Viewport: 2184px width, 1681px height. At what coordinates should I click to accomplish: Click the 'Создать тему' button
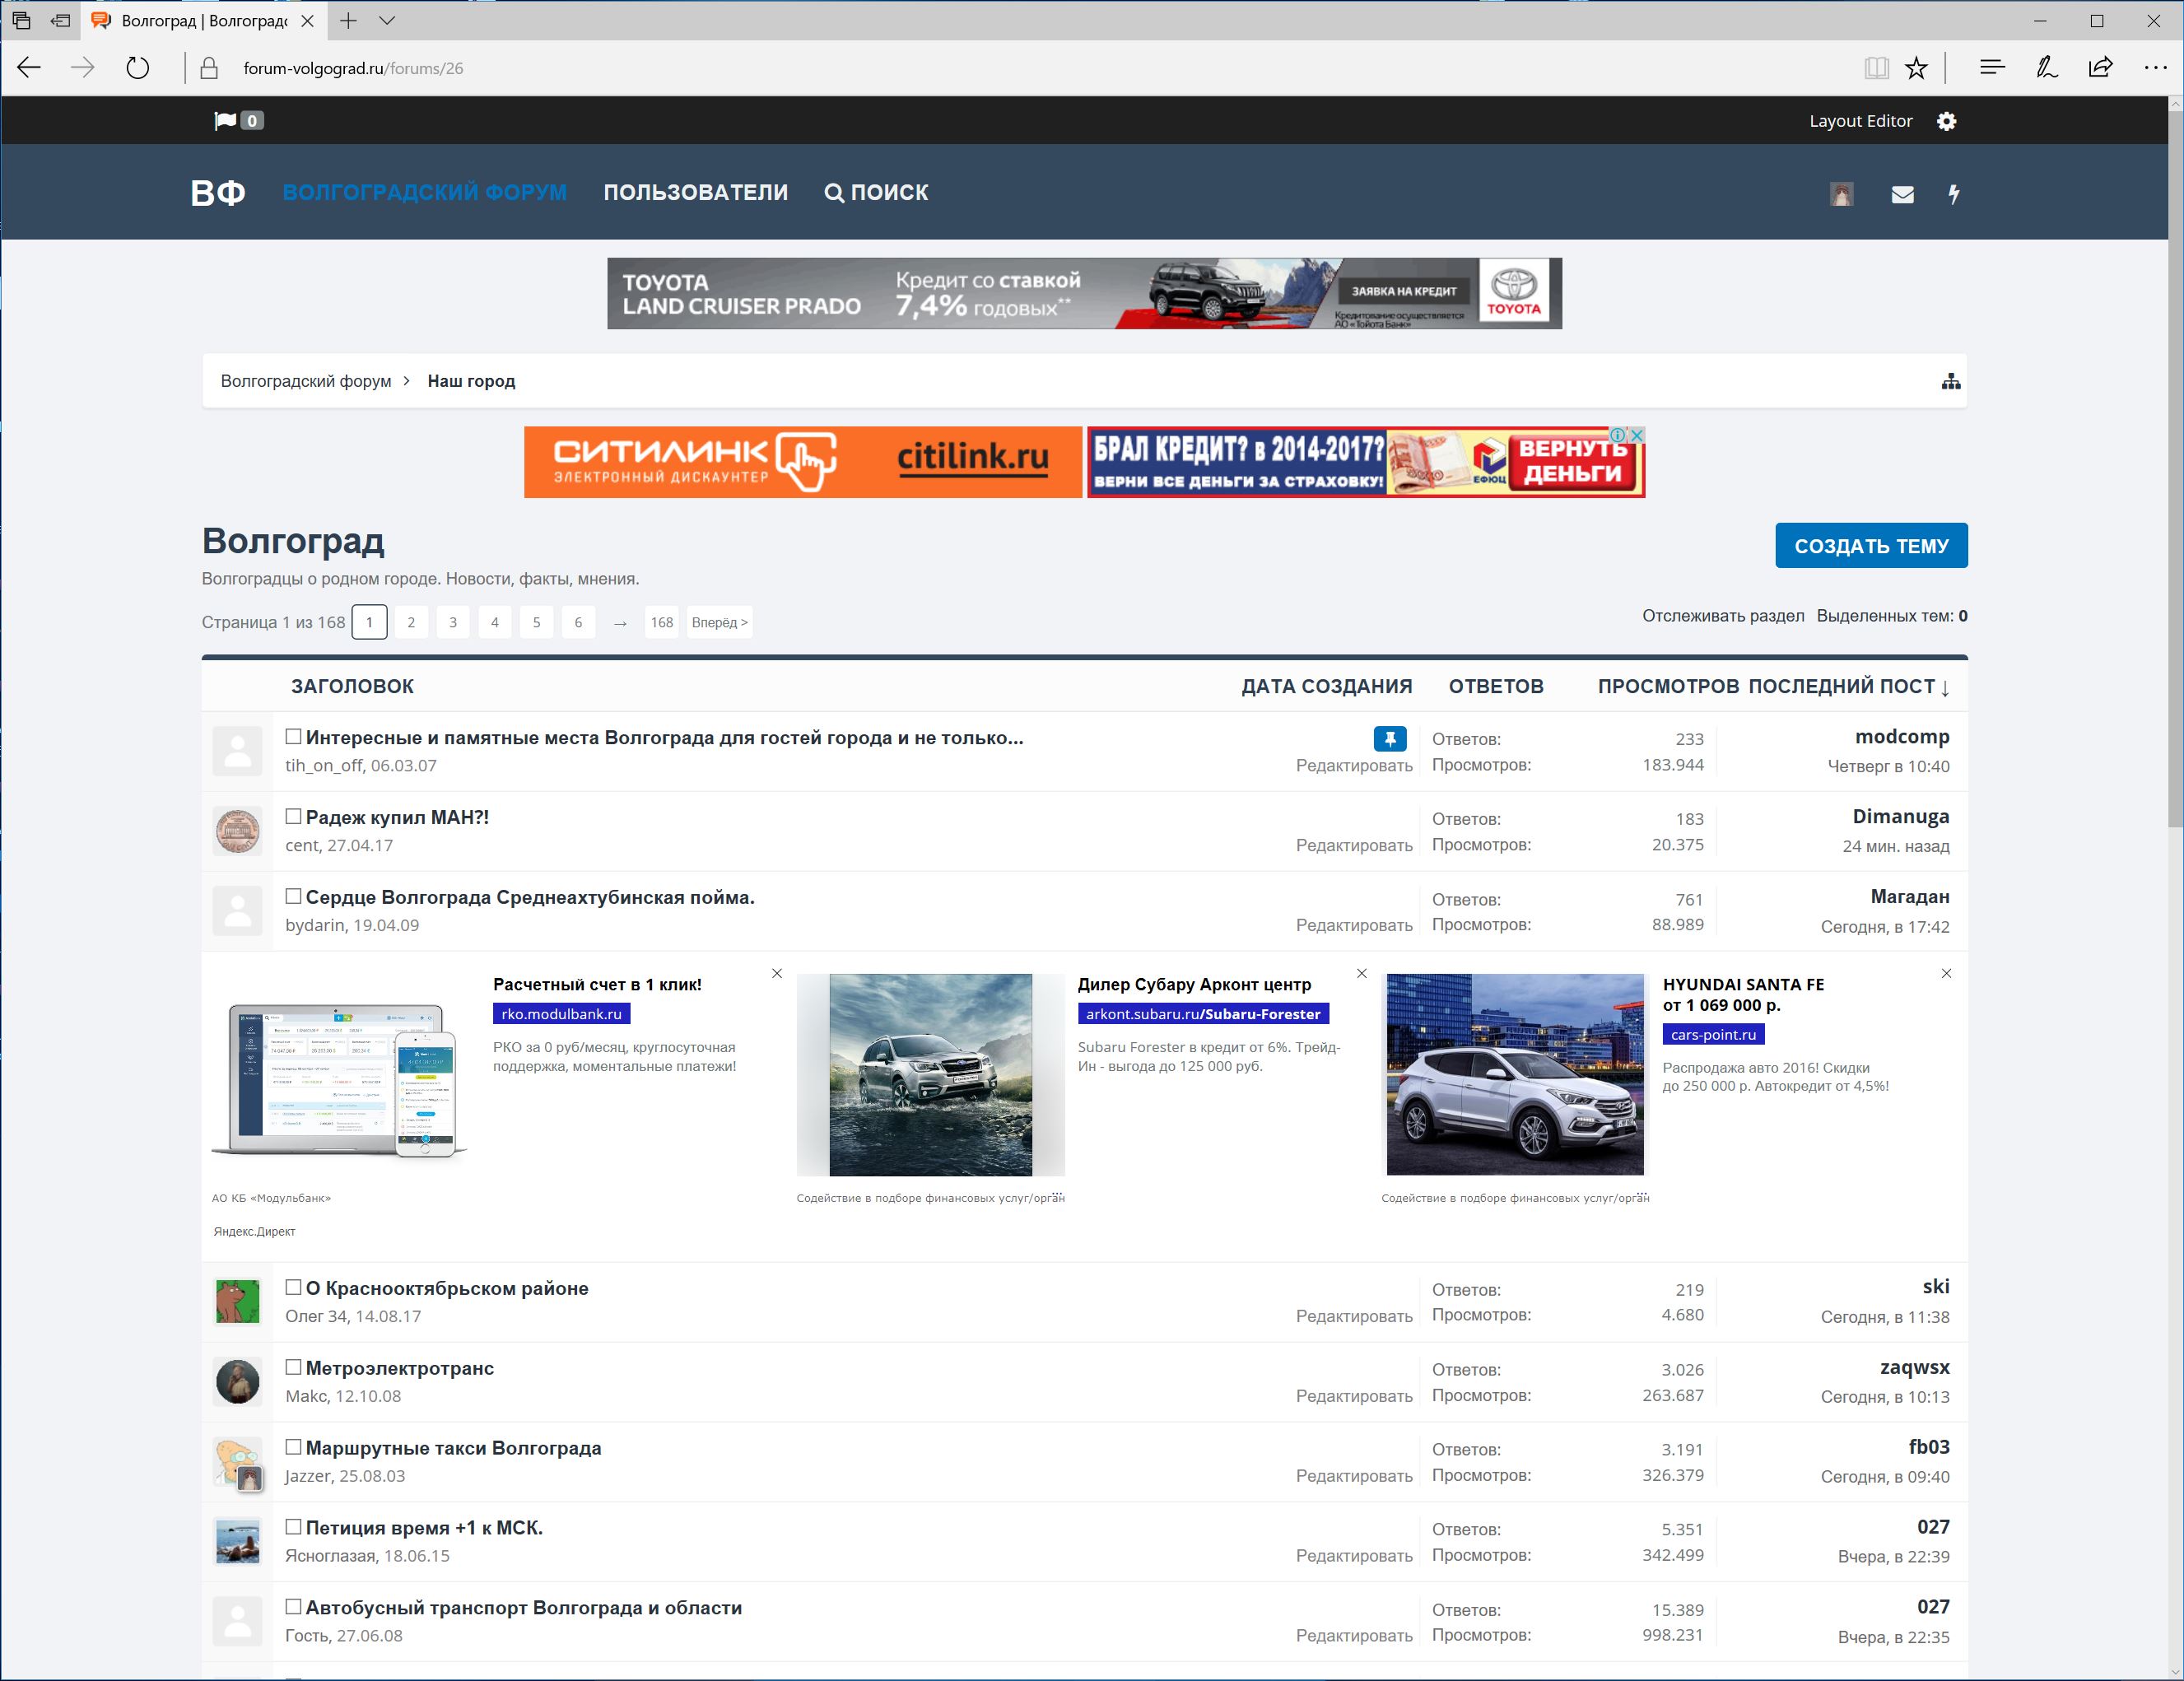pyautogui.click(x=1870, y=546)
